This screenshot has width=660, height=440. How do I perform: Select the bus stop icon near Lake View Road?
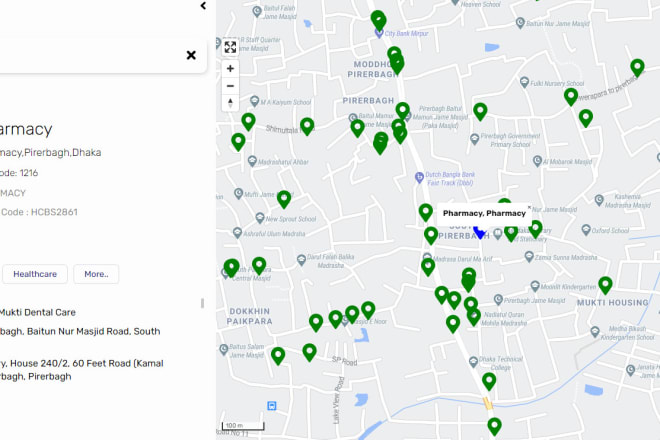click(272, 406)
